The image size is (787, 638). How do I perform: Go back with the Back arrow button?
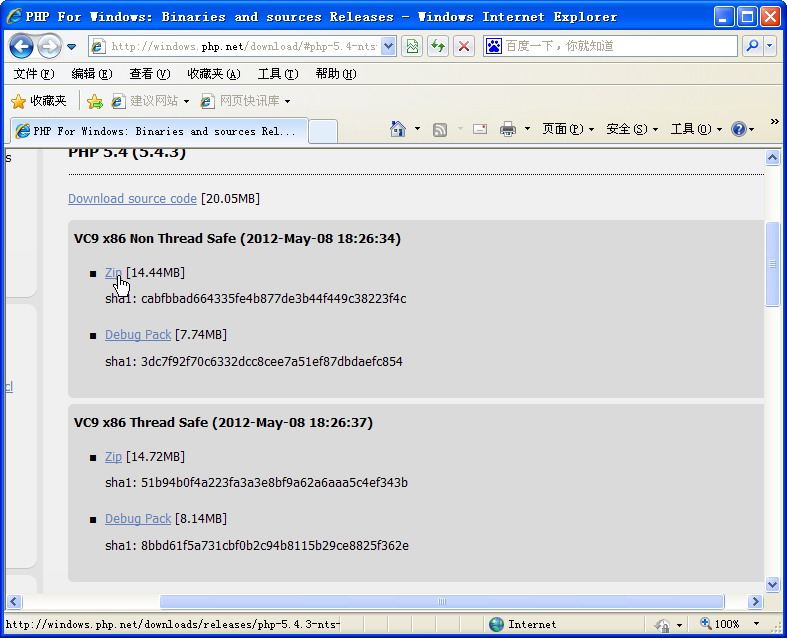22,47
